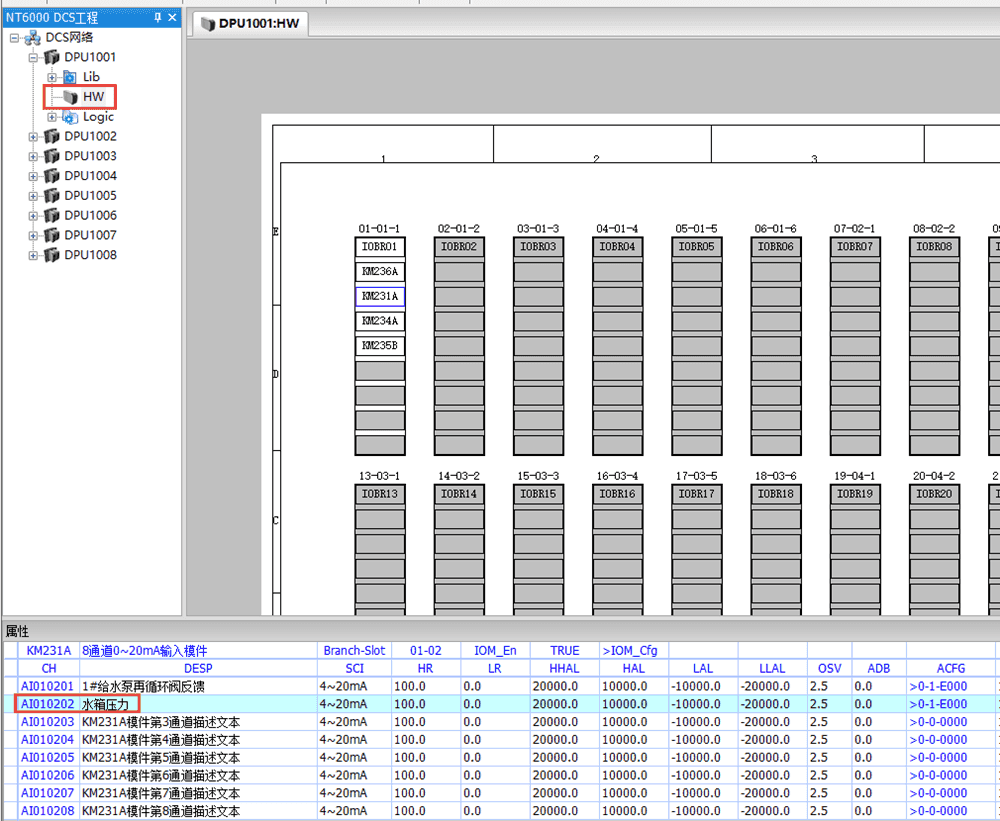Select the IOBR08 branch block

point(934,247)
